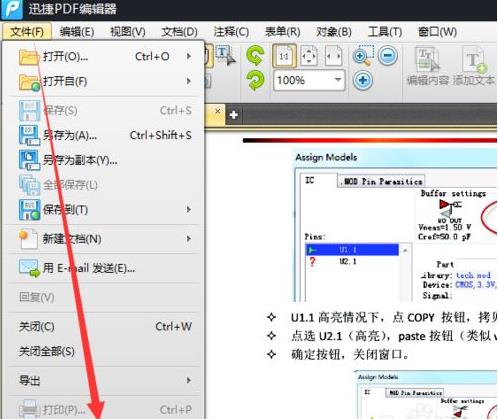Click the 添加文本 add text tool
Image resolution: width=498 pixels, height=419 pixels.
click(x=474, y=66)
